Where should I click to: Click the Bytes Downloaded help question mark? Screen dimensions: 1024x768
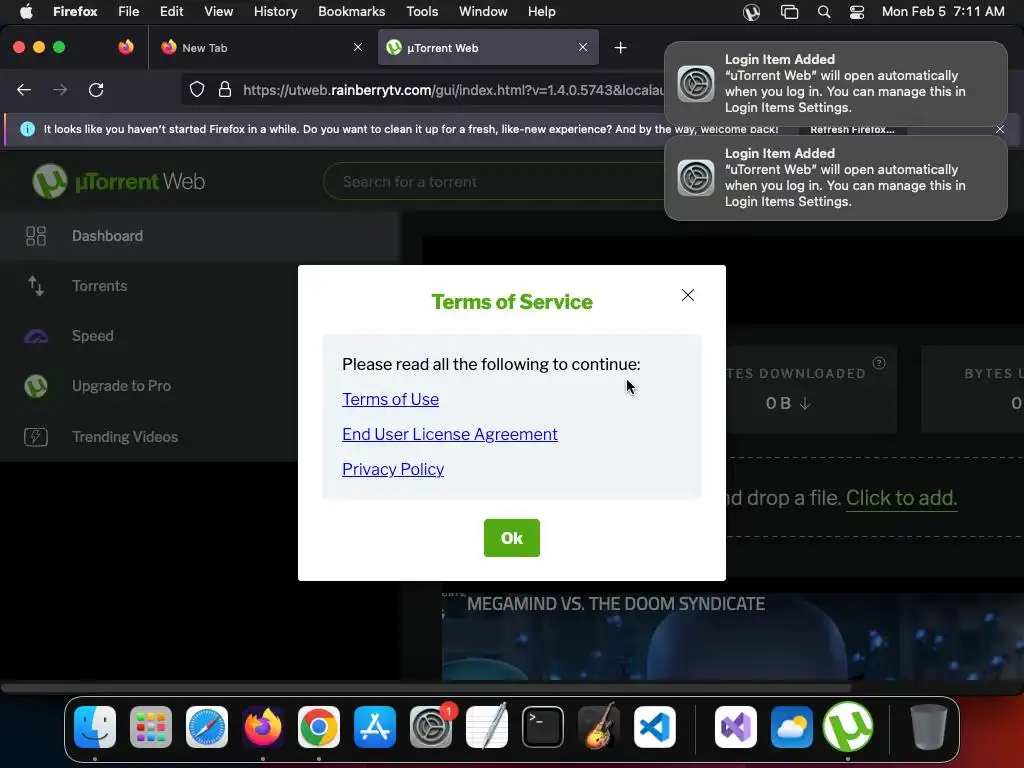point(879,363)
